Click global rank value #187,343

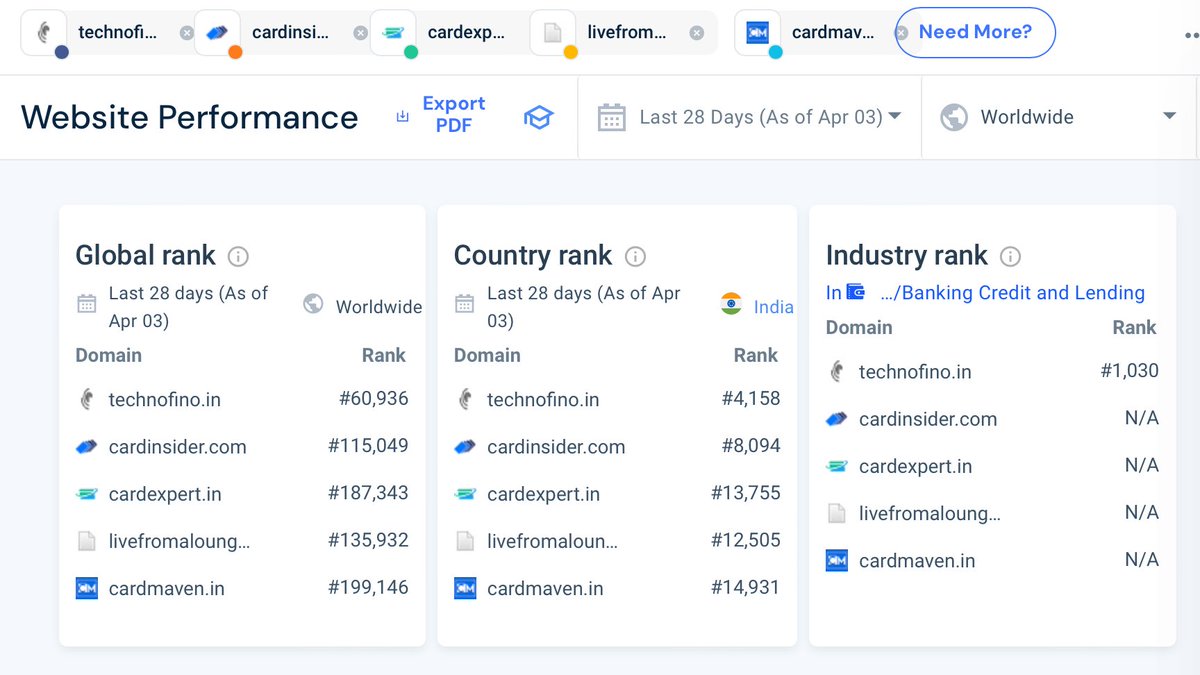click(368, 493)
